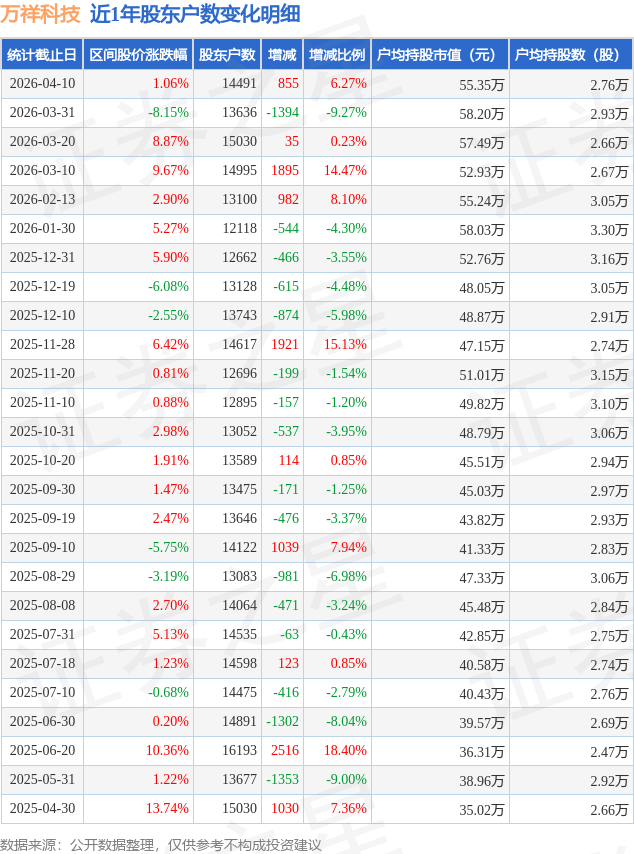Click the 万祥科技 stock name title
This screenshot has height=854, width=634.
point(40,14)
